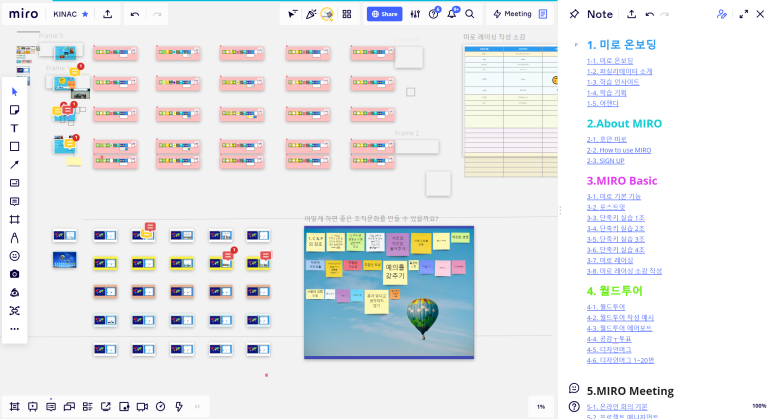This screenshot has height=419, width=773.
Task: Open notifications bell icon
Action: [452, 13]
